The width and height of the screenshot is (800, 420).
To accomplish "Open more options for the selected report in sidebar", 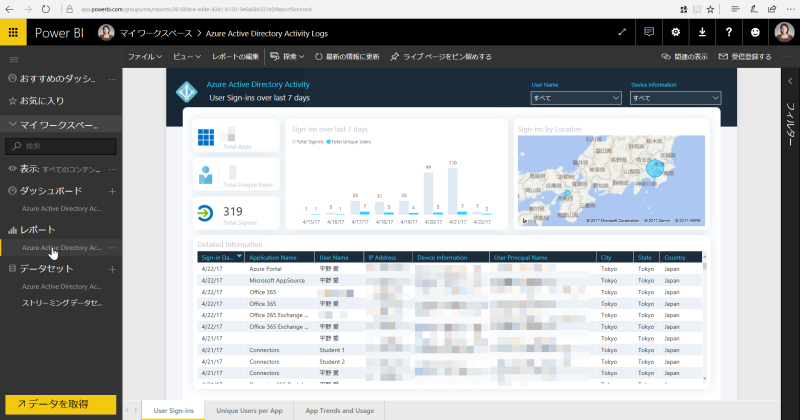I will click(112, 248).
